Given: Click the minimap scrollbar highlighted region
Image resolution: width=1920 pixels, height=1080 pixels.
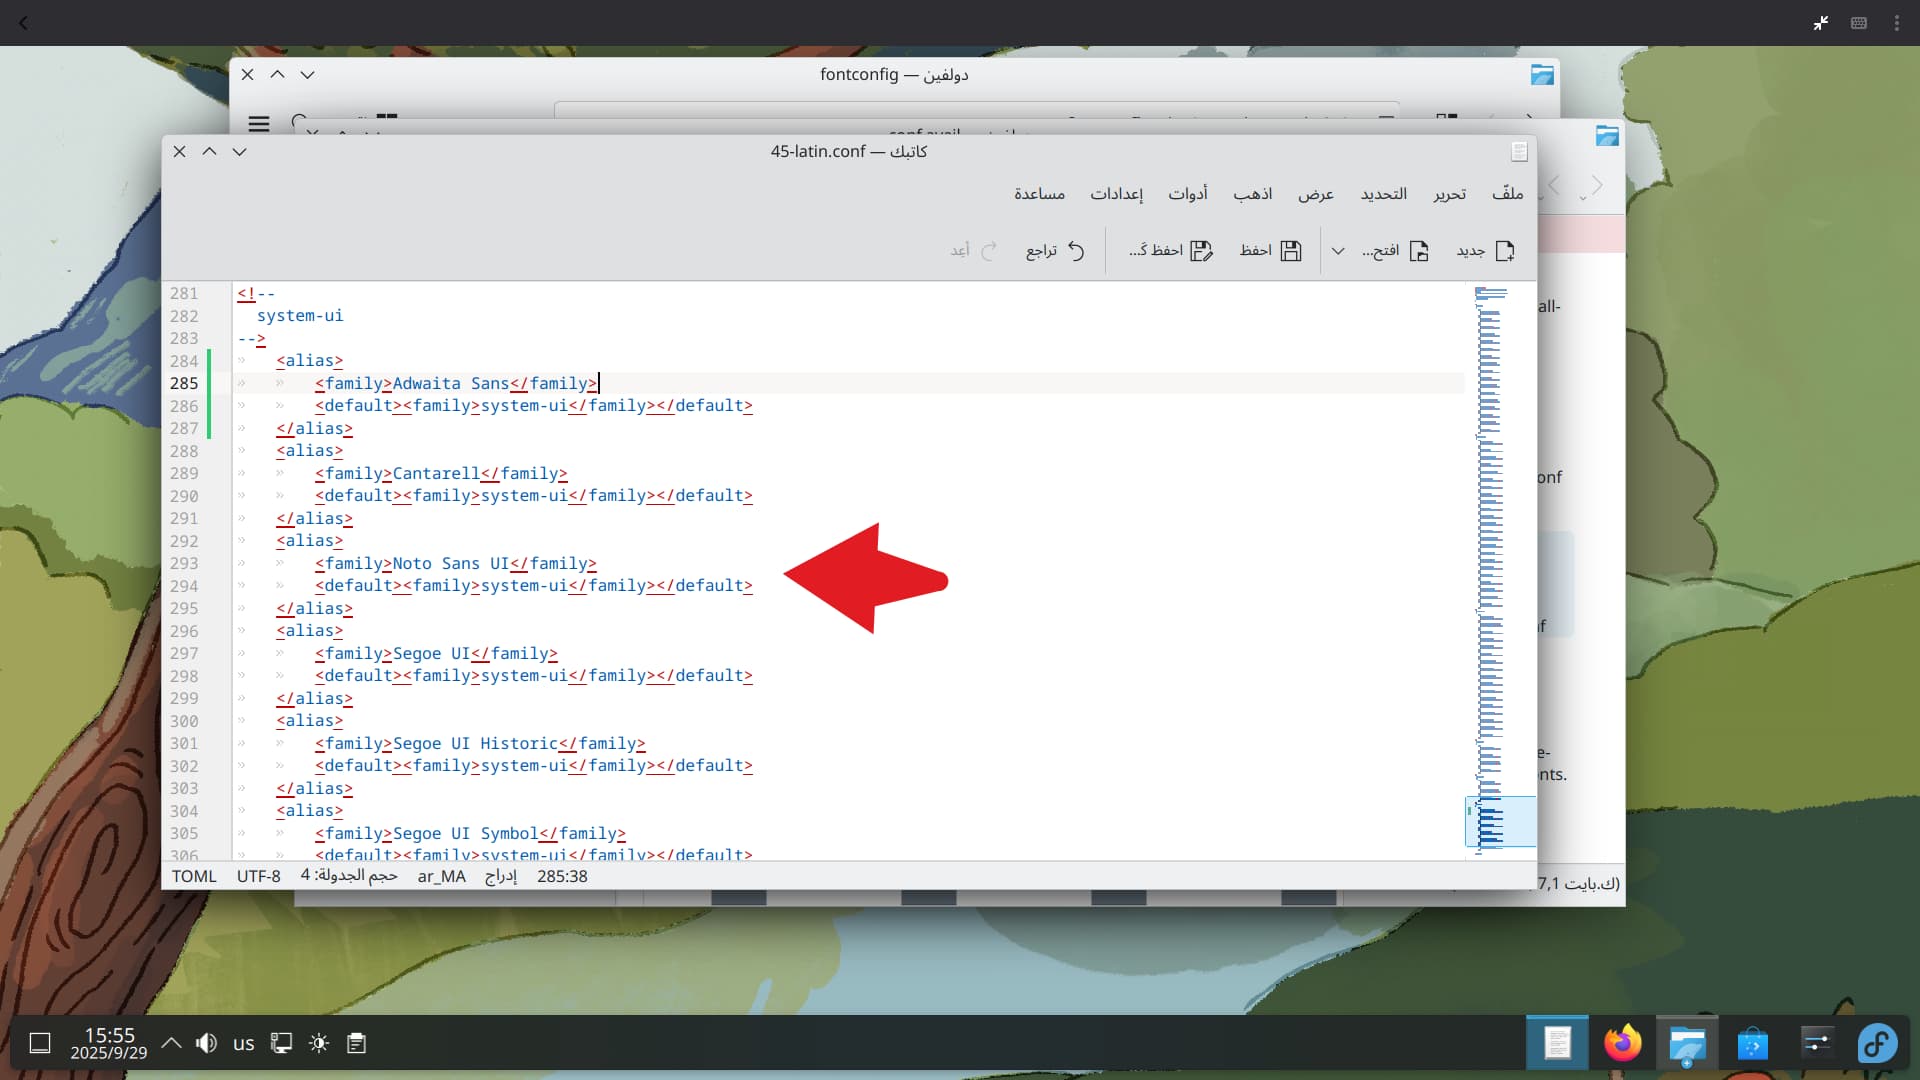Looking at the screenshot, I should click(1500, 822).
